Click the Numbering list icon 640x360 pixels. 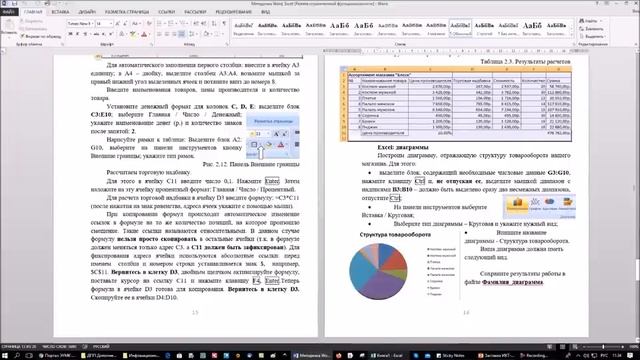click(172, 24)
